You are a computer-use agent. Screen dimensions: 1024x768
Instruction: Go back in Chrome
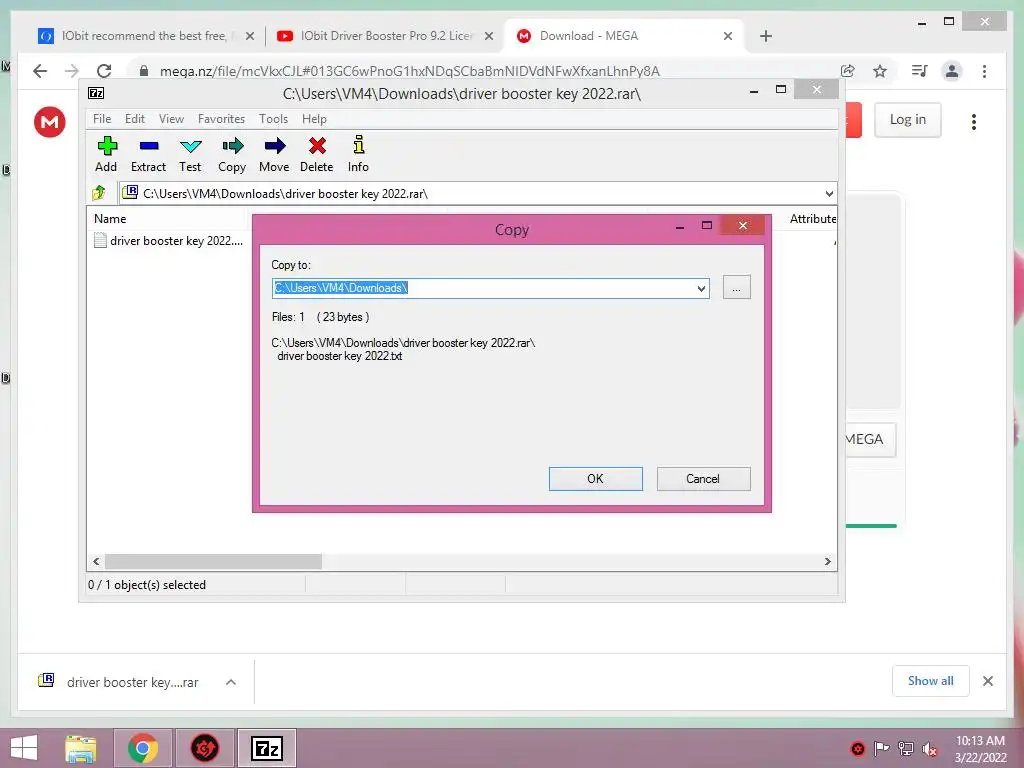tap(40, 71)
